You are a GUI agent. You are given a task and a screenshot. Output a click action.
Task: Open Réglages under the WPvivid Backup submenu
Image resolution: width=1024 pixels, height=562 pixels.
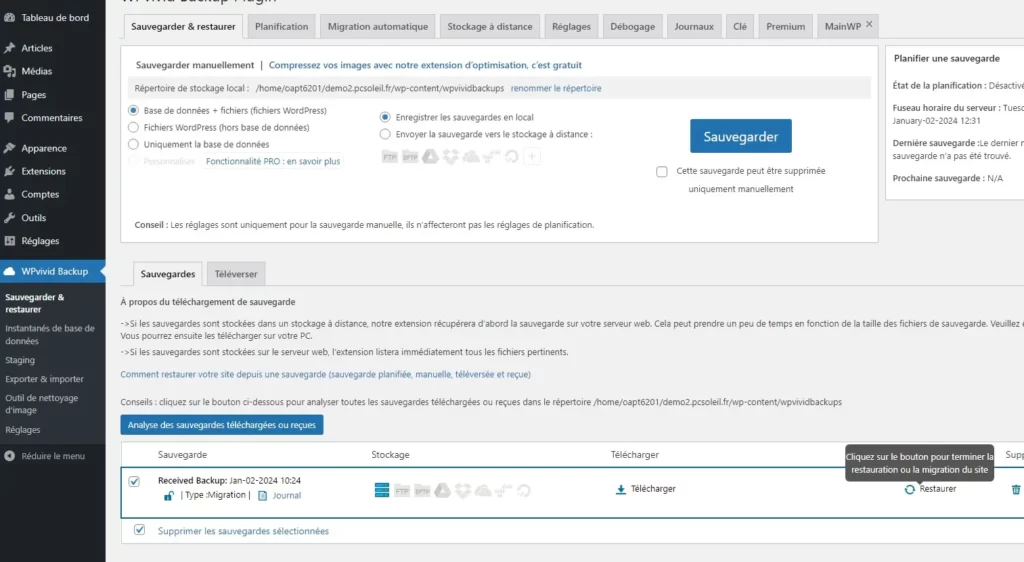[22, 430]
